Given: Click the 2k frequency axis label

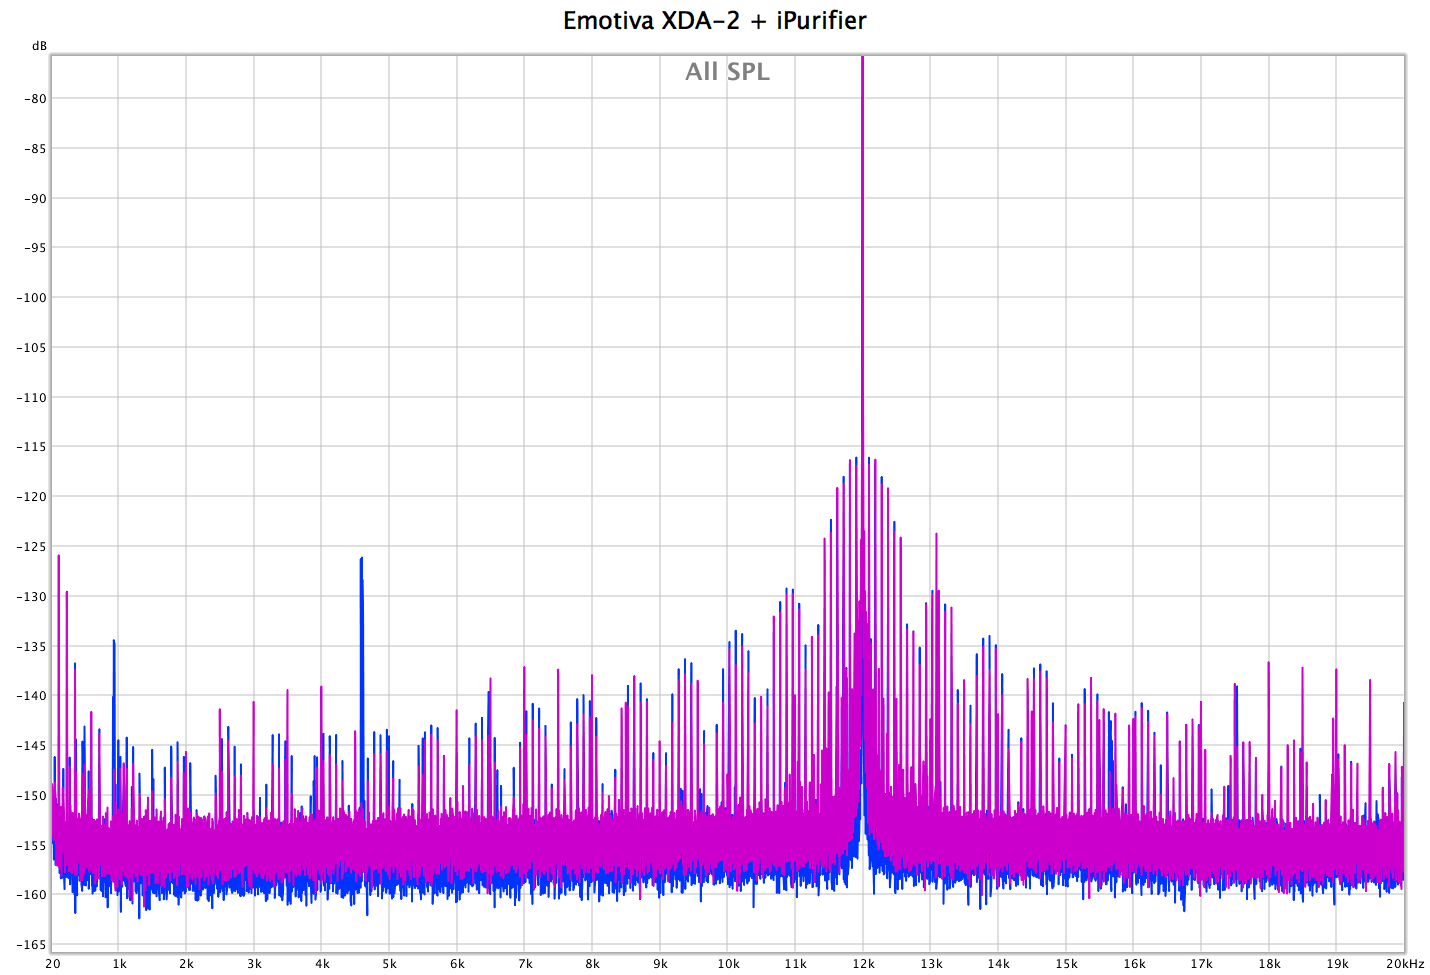Looking at the screenshot, I should [186, 964].
